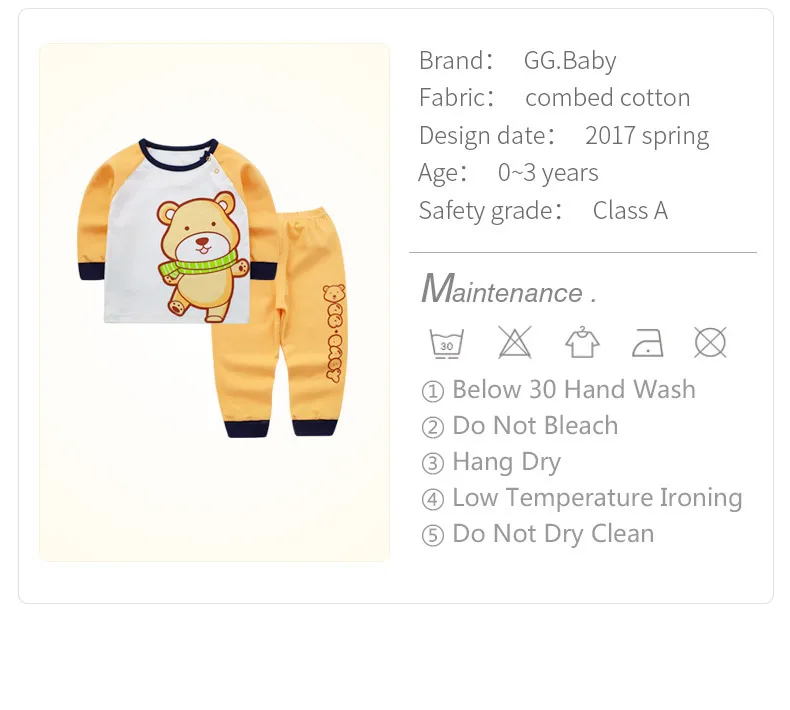Screen dimensions: 790x710
Task: Click the yellow pants in product image
Action: (x=280, y=322)
